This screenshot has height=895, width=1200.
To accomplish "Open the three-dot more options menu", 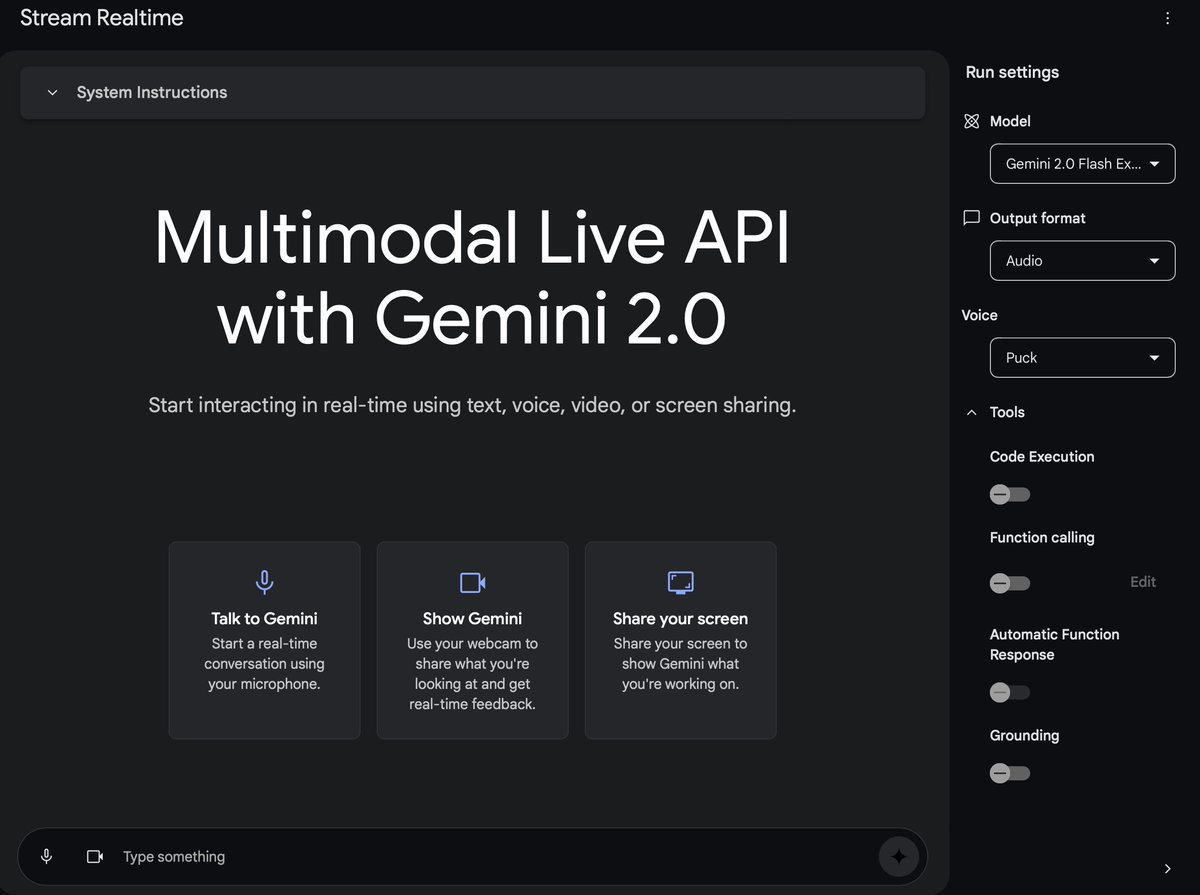I will click(x=1167, y=18).
